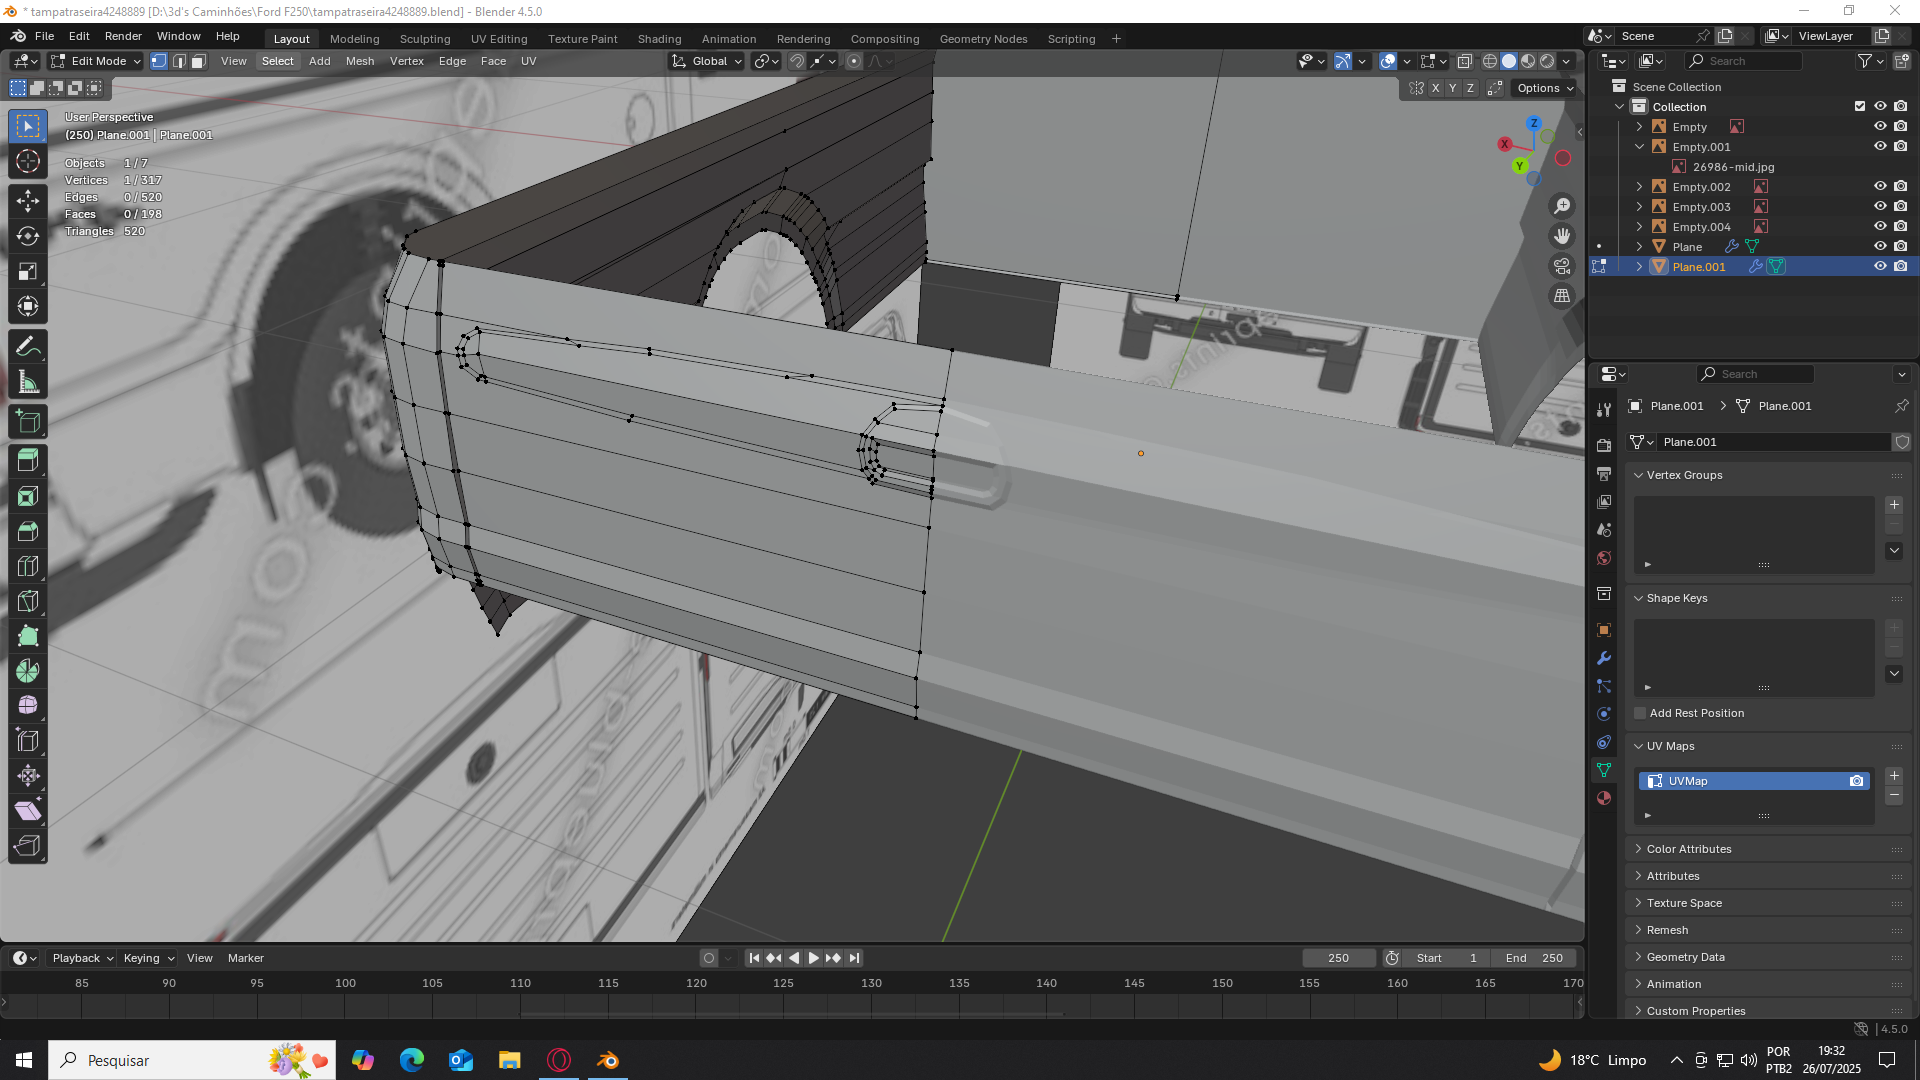Open the Edit Mode dropdown

click(x=96, y=61)
